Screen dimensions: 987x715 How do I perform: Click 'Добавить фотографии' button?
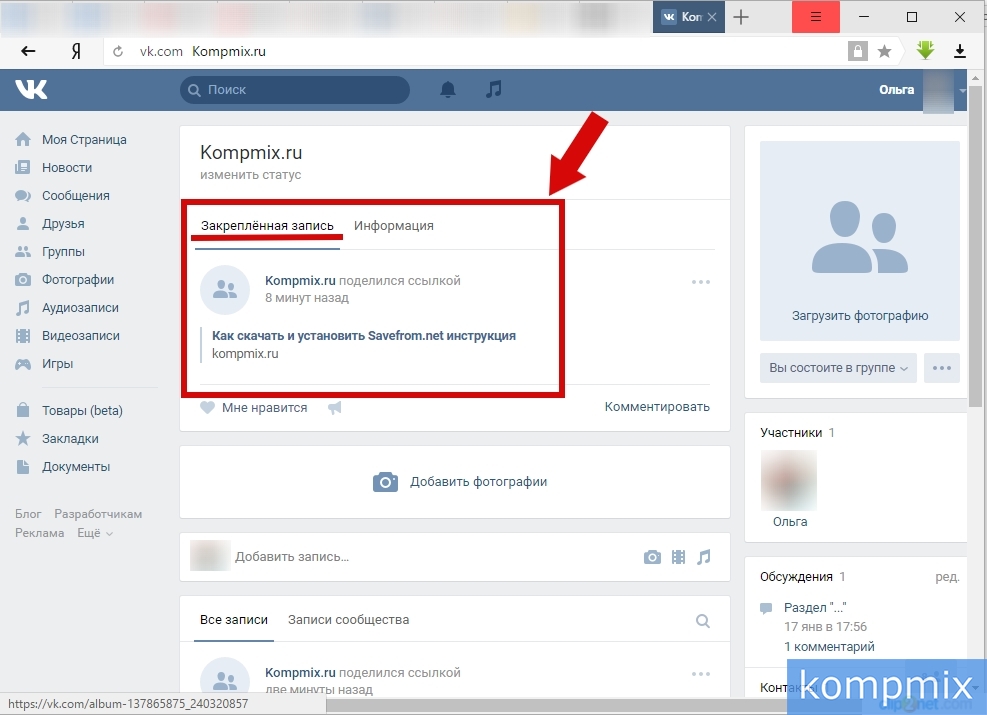pos(460,482)
